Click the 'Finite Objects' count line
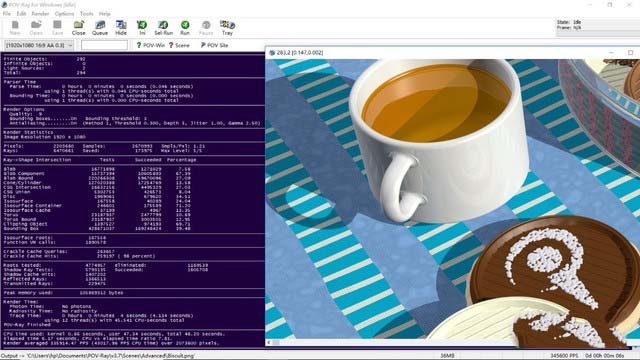The image size is (640, 360). [44, 59]
